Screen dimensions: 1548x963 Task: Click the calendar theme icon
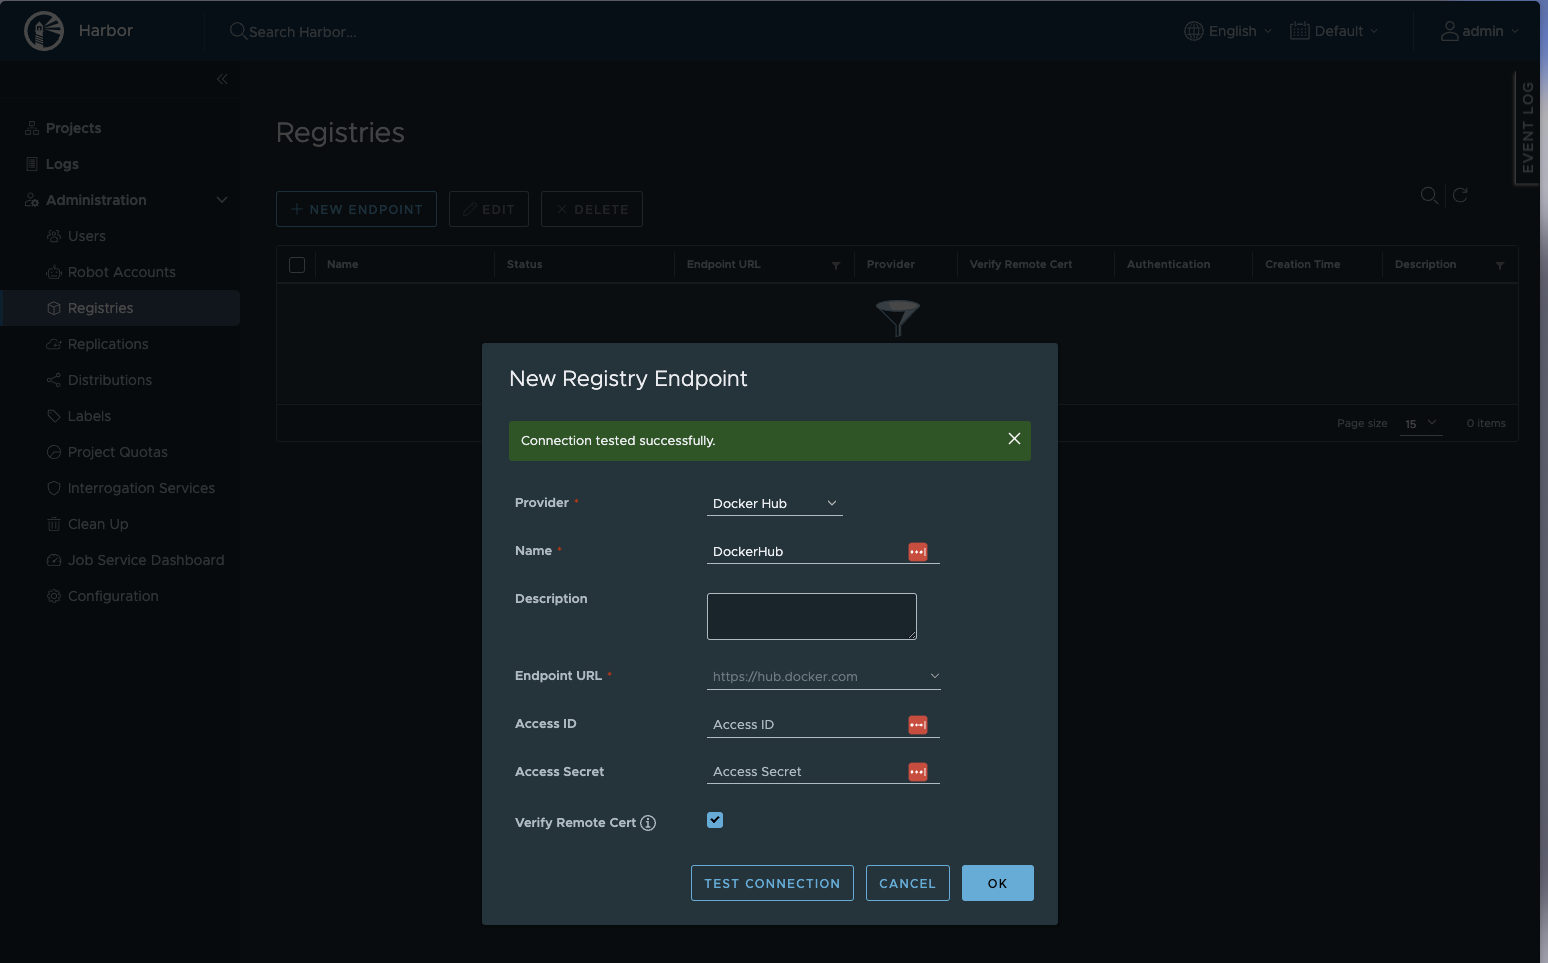click(1300, 31)
